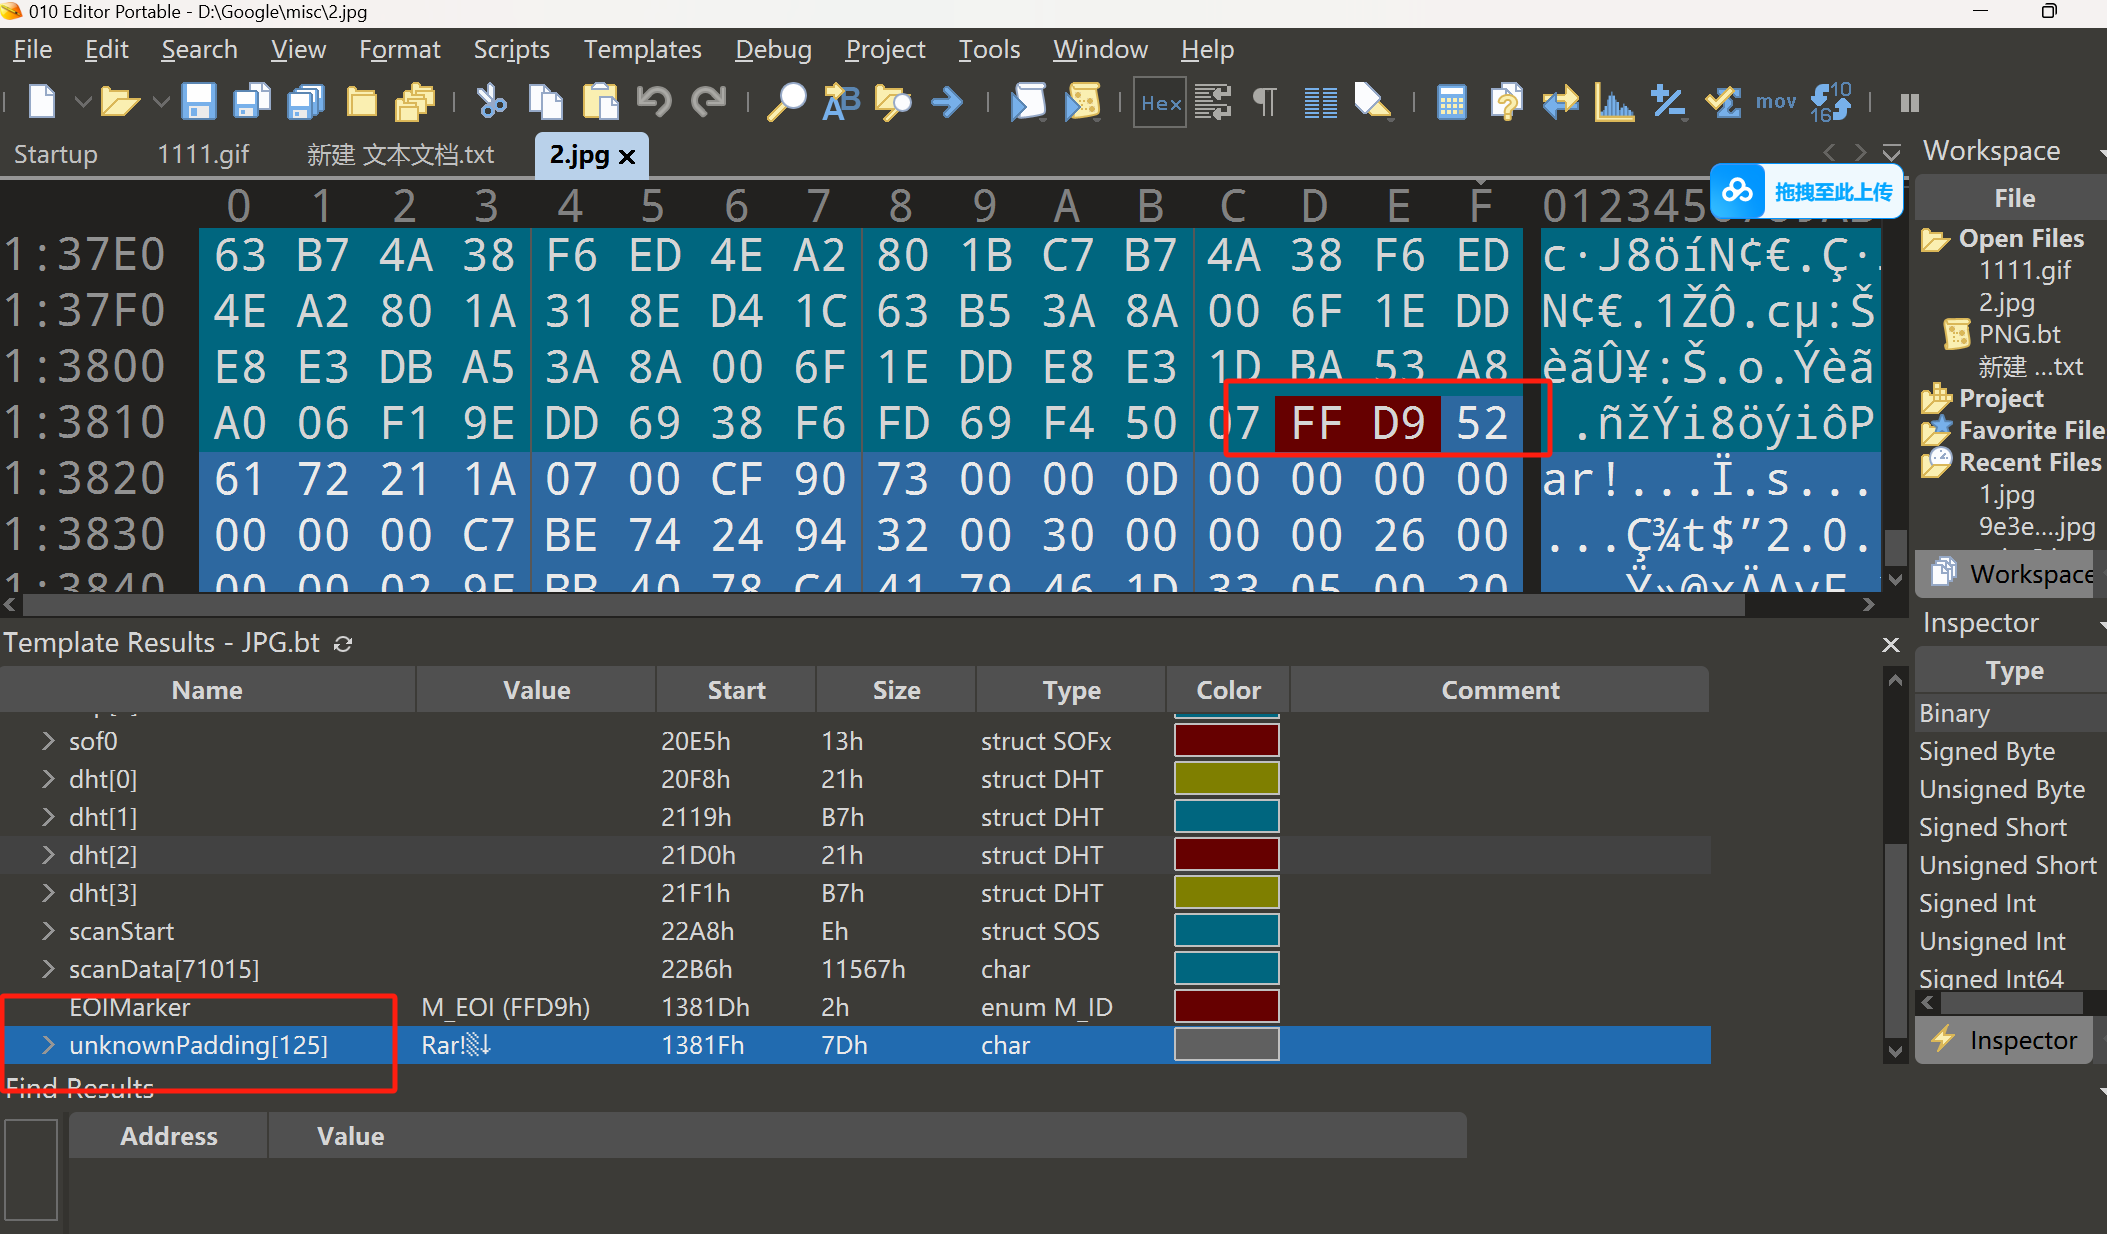This screenshot has width=2107, height=1234.
Task: Expand the unknownPadding[125] row
Action: 48,1045
